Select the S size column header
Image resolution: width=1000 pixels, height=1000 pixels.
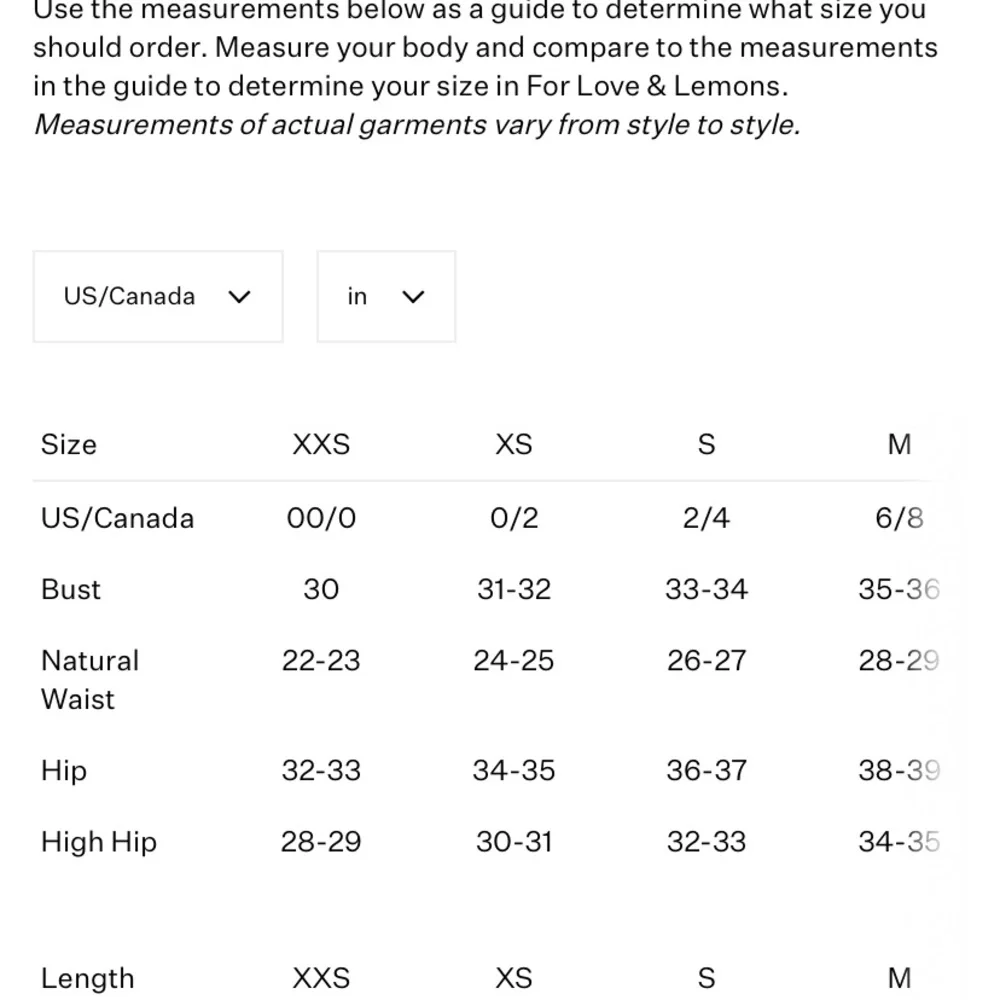706,445
